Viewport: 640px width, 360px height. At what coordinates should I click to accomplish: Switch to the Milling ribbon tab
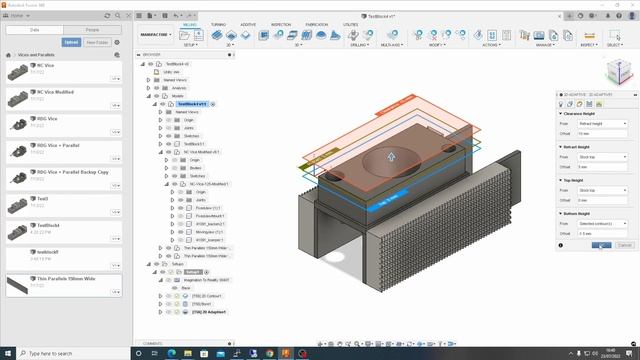pyautogui.click(x=189, y=25)
